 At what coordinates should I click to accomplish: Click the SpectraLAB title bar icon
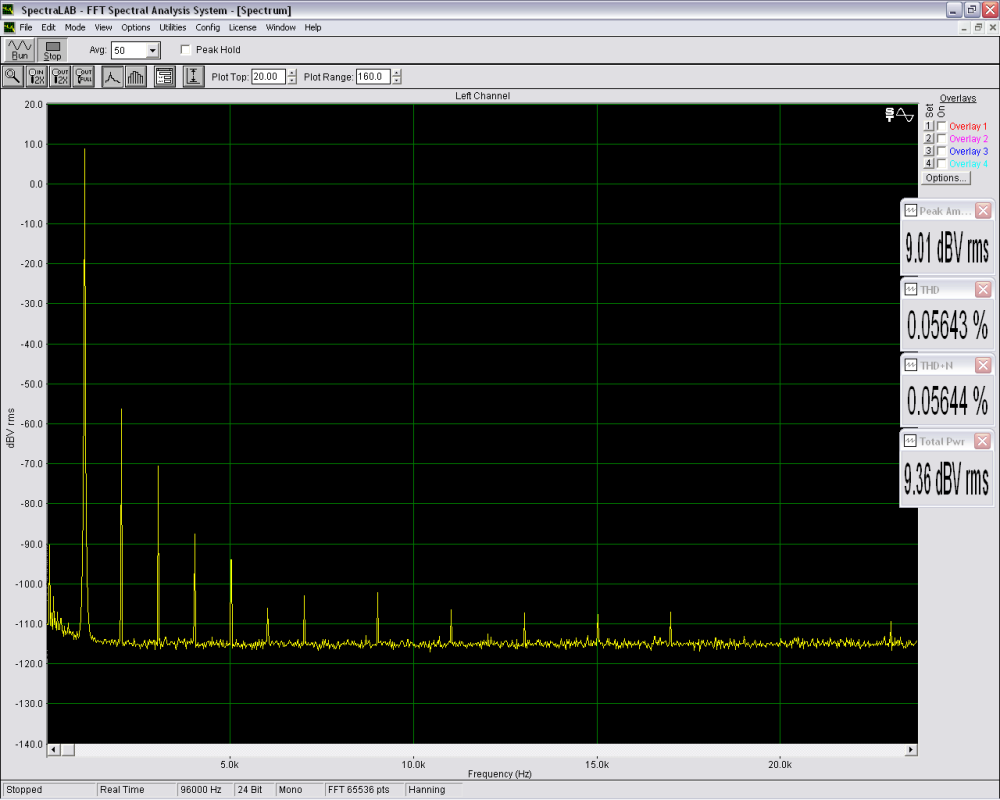[x=8, y=10]
